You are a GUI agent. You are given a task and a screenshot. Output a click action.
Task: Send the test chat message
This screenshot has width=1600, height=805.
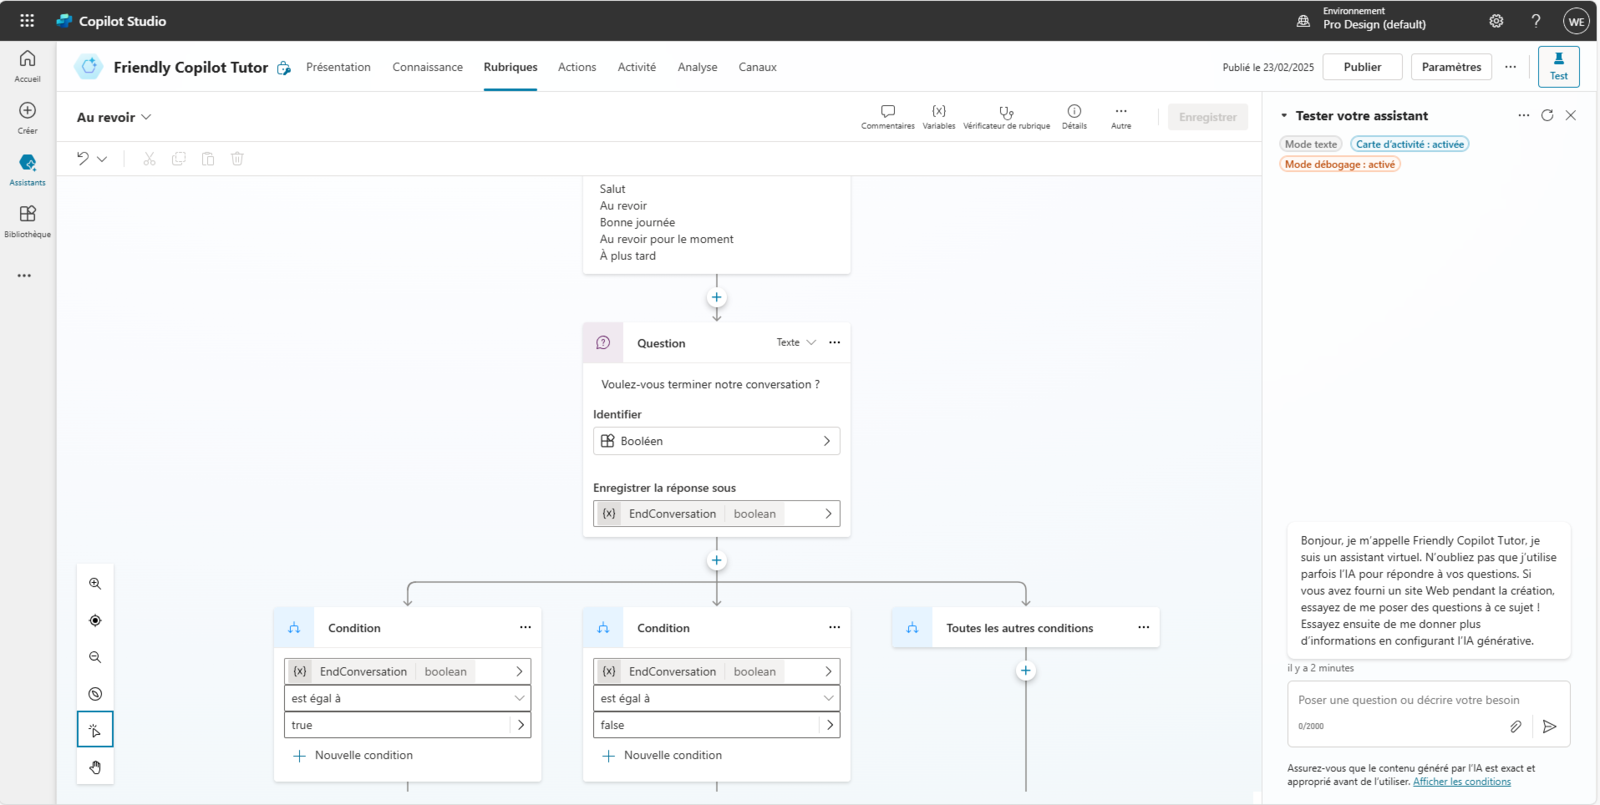pyautogui.click(x=1549, y=726)
